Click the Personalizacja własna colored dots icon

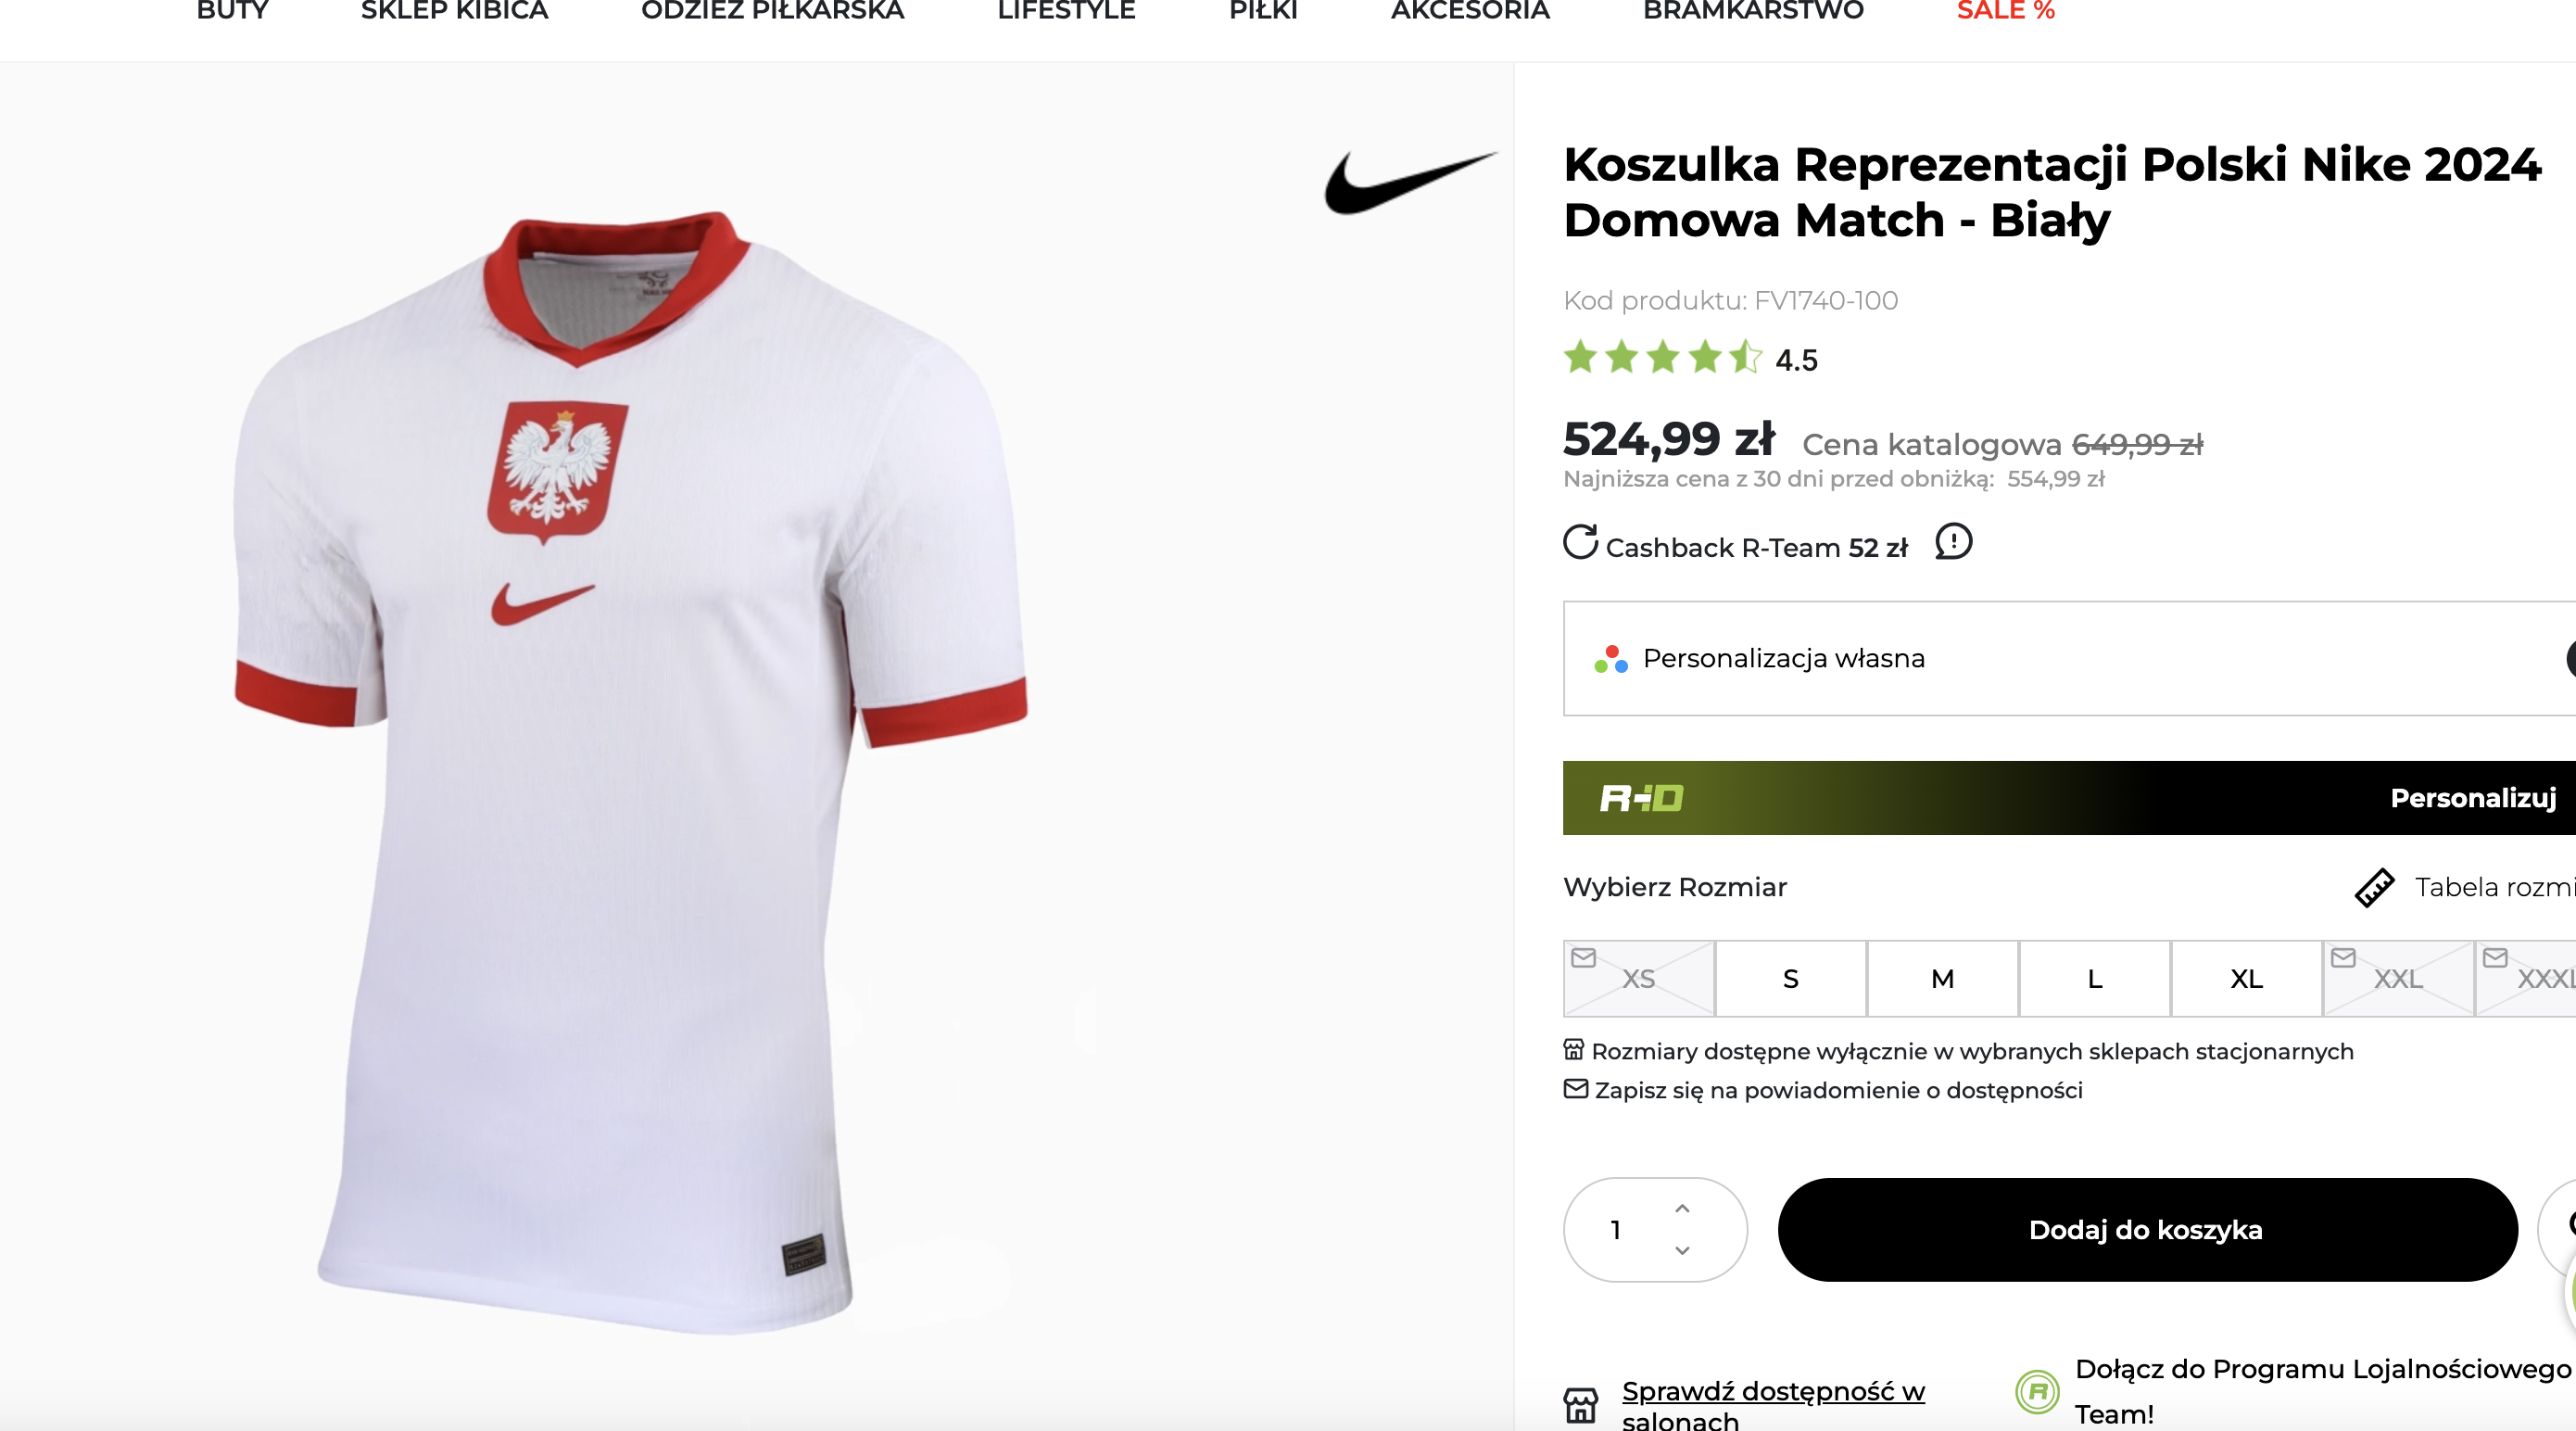point(1611,659)
